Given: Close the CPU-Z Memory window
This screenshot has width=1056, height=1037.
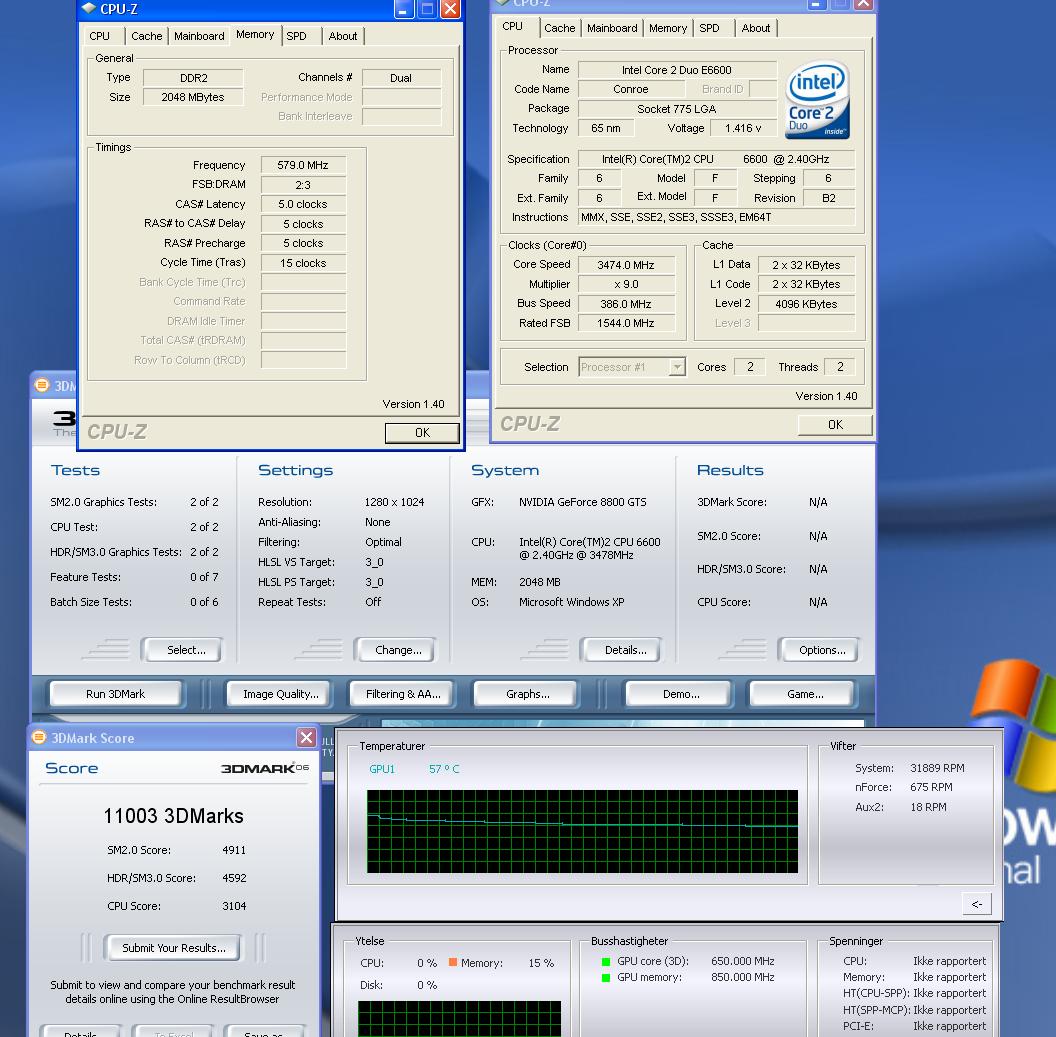Looking at the screenshot, I should tap(451, 9).
